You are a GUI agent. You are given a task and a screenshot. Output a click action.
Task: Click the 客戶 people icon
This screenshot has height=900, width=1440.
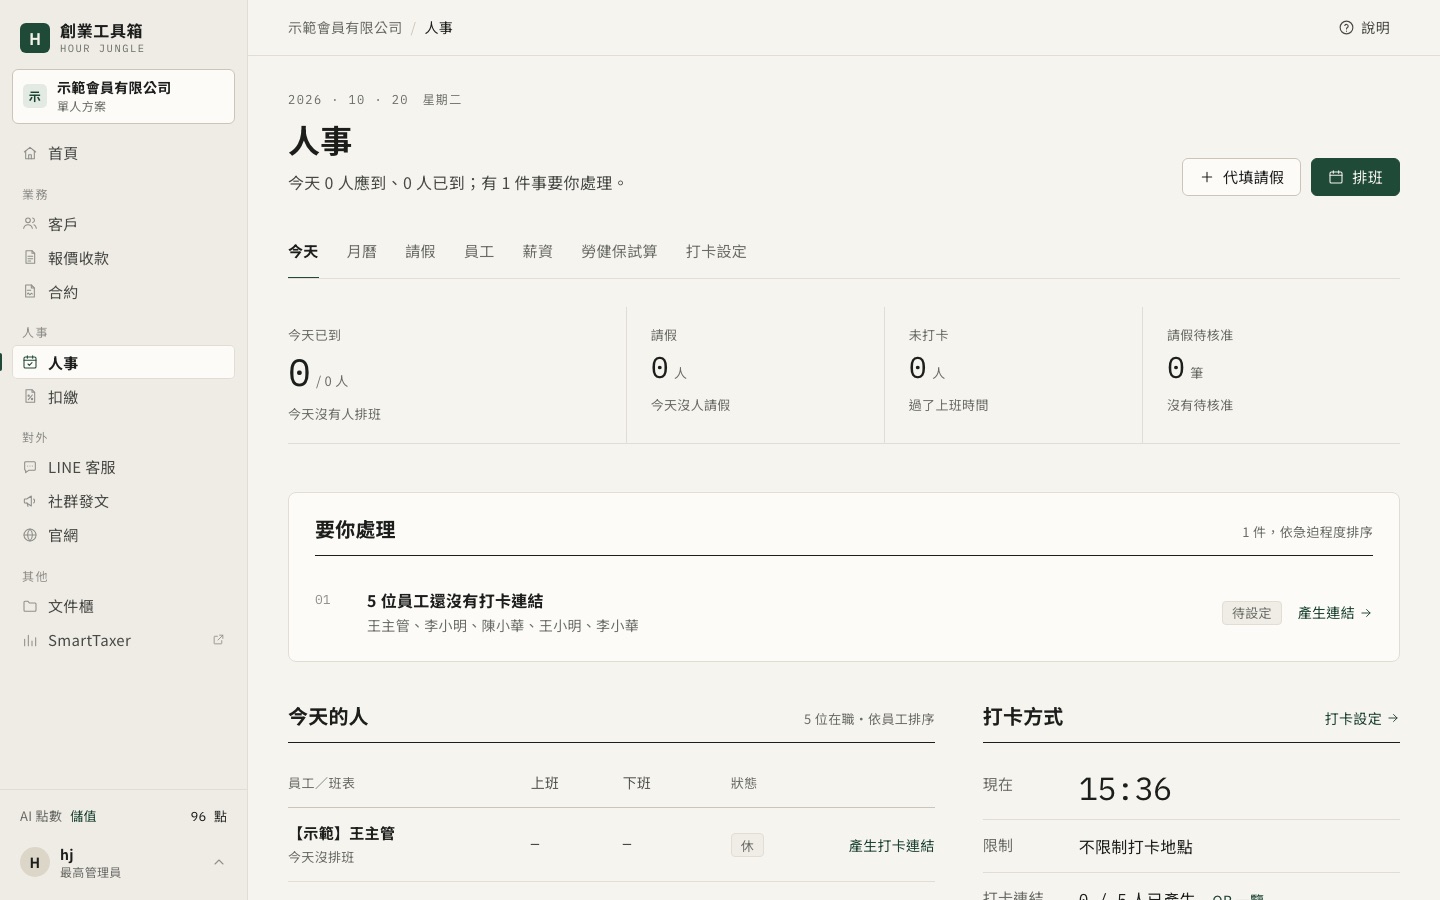tap(30, 224)
